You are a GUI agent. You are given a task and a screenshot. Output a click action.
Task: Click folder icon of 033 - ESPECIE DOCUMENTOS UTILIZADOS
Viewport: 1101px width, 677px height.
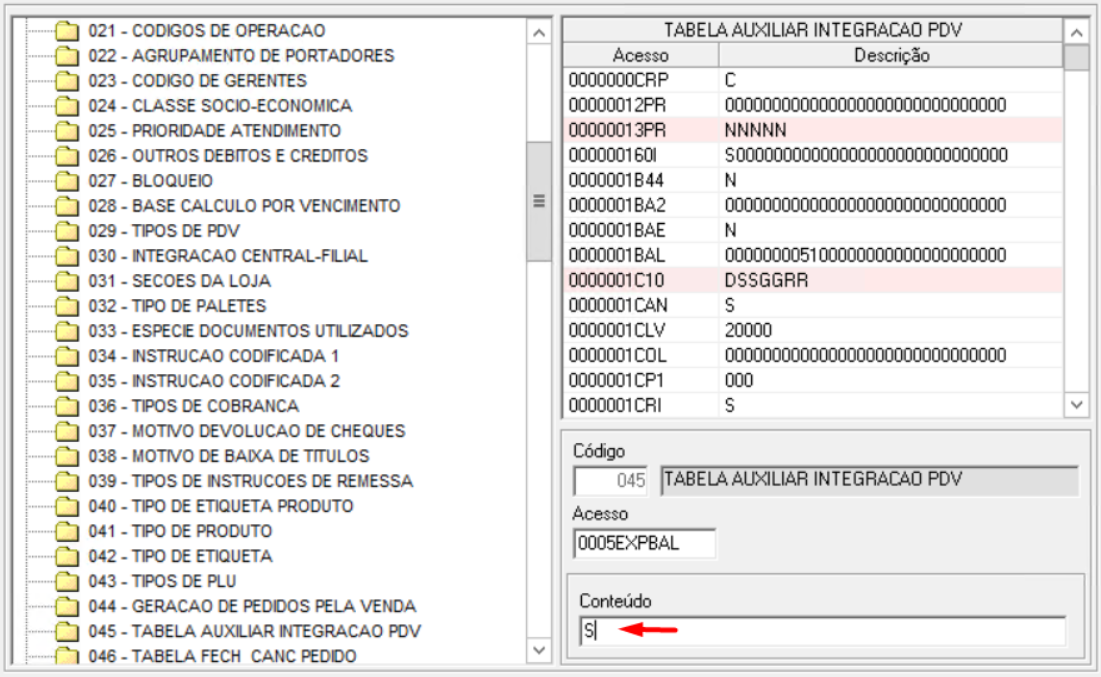point(67,331)
